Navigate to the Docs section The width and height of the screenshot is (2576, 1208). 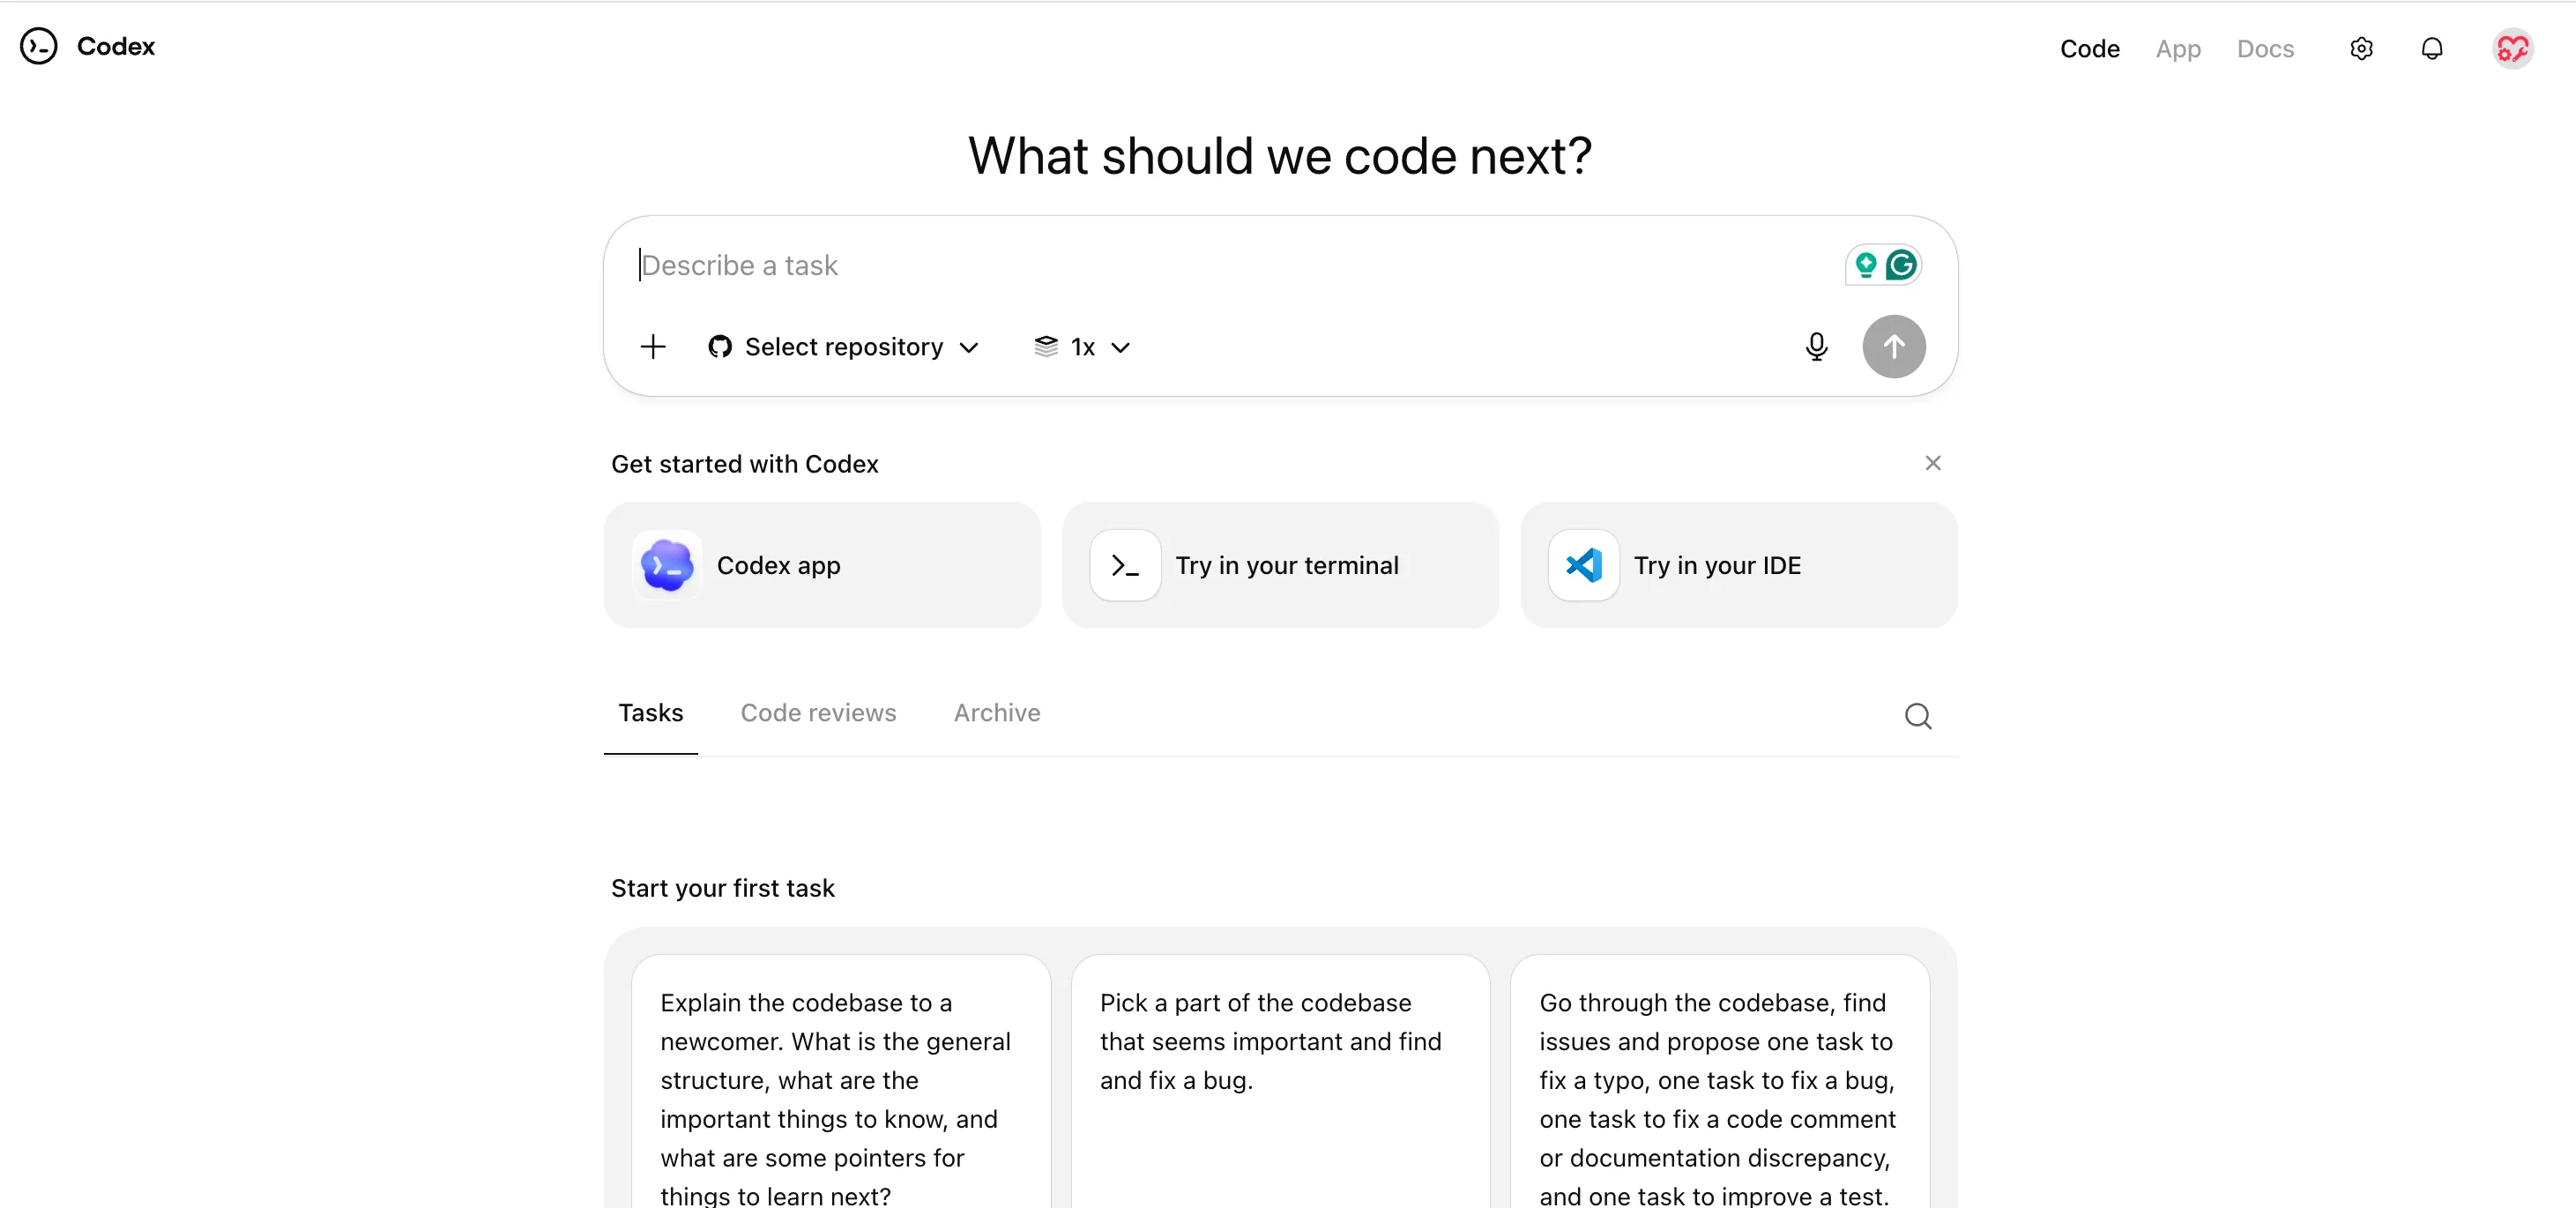pos(2265,48)
